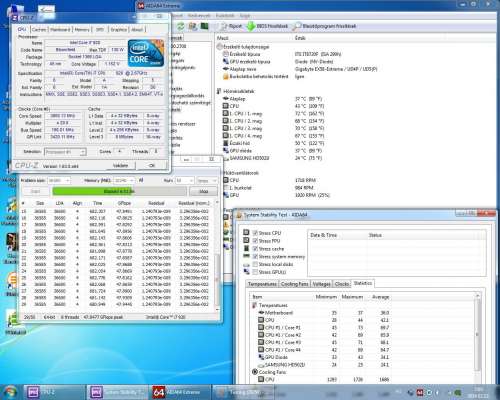Click the disabled Start button in LinX
The image size is (500, 400).
(35, 191)
